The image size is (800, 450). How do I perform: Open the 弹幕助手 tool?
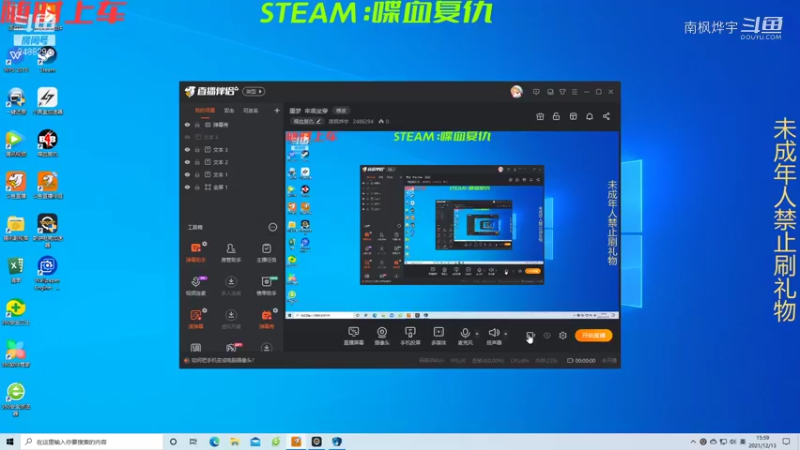(196, 253)
